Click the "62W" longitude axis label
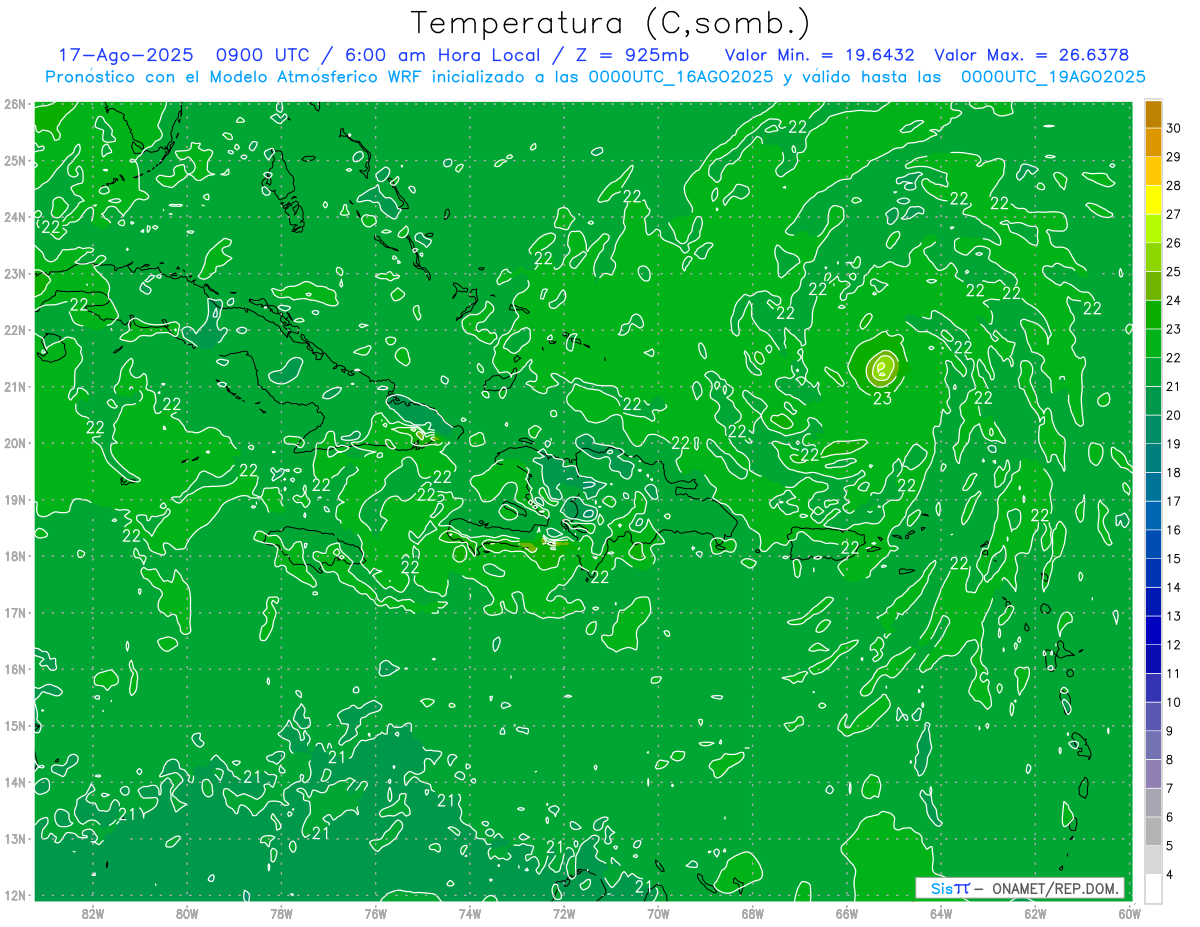 [1035, 913]
